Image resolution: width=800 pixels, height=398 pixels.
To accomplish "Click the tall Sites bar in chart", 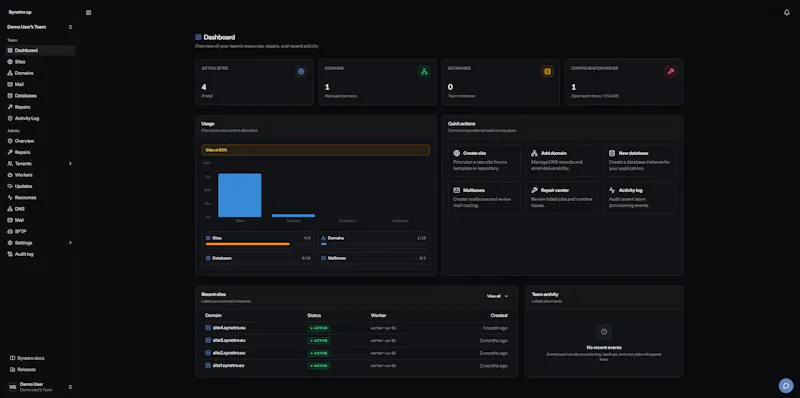I will point(240,195).
